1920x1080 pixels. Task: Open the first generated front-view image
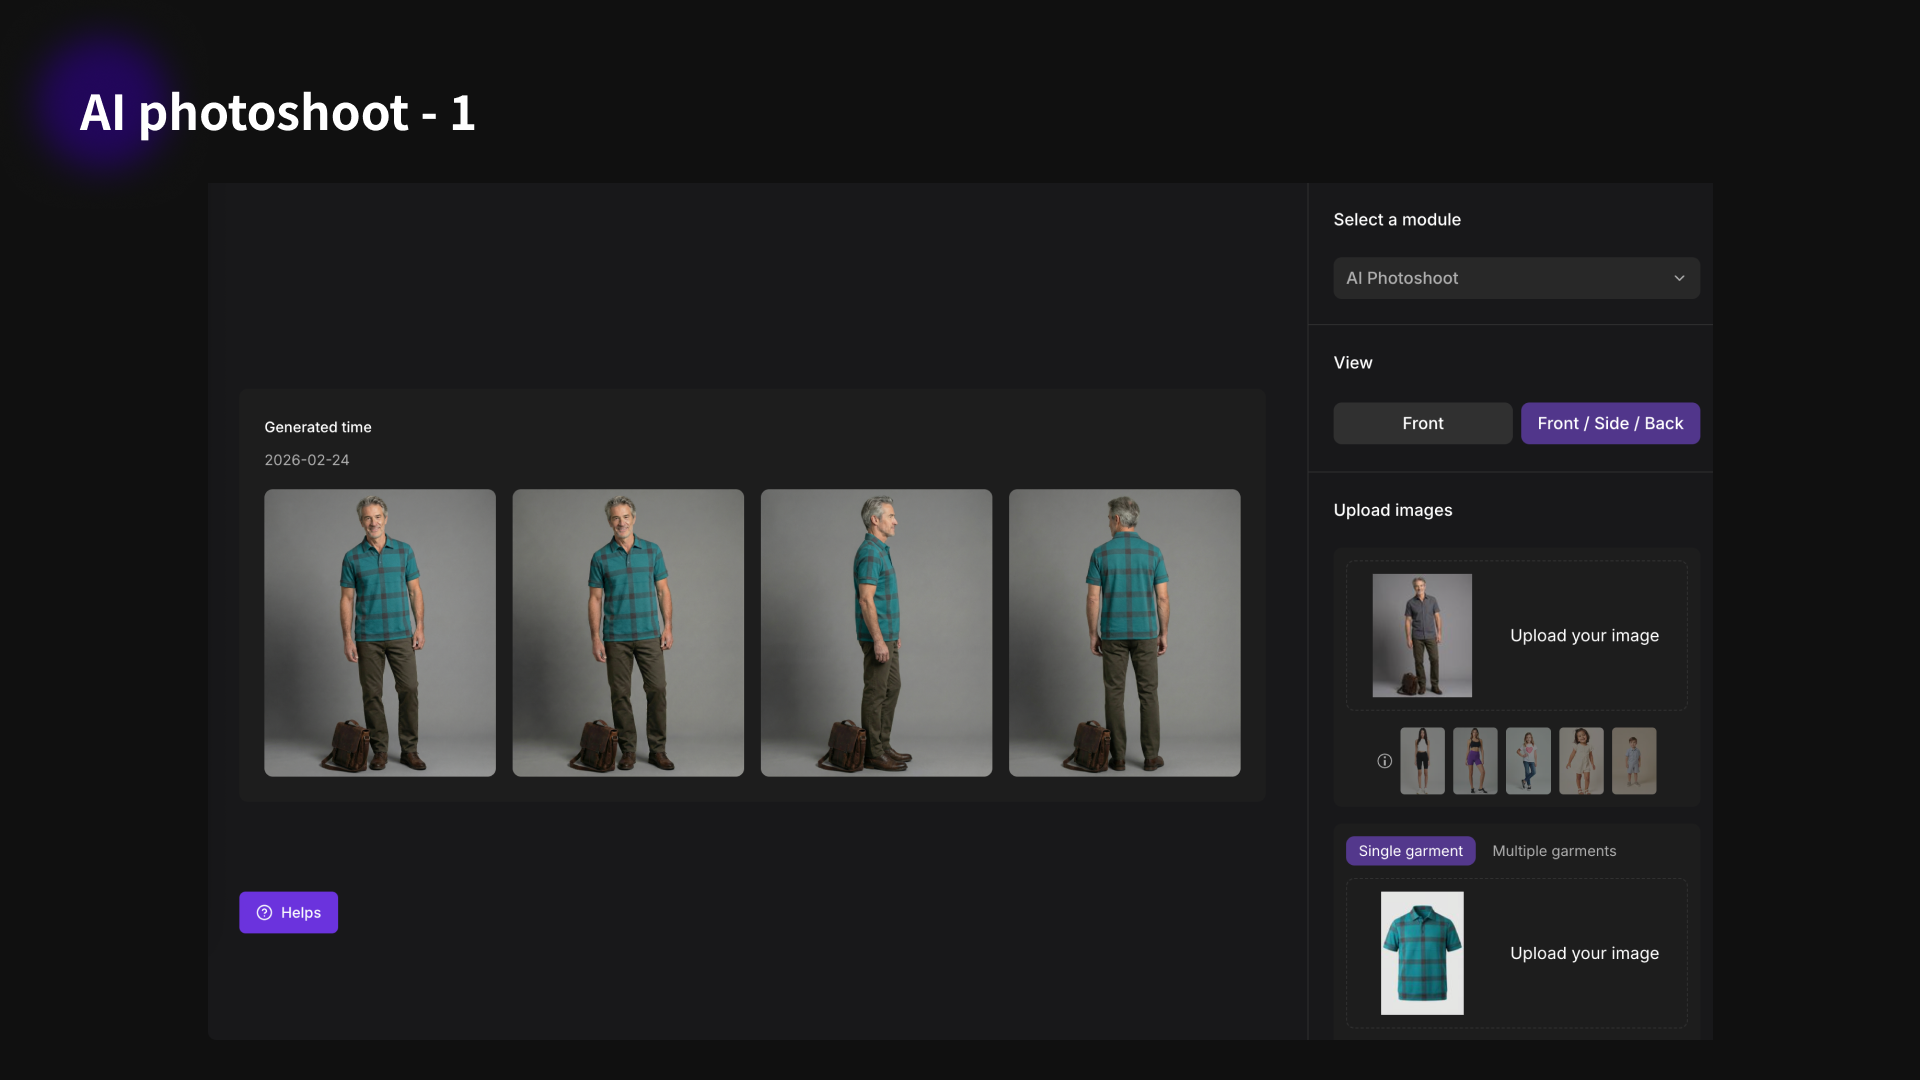pyautogui.click(x=380, y=632)
